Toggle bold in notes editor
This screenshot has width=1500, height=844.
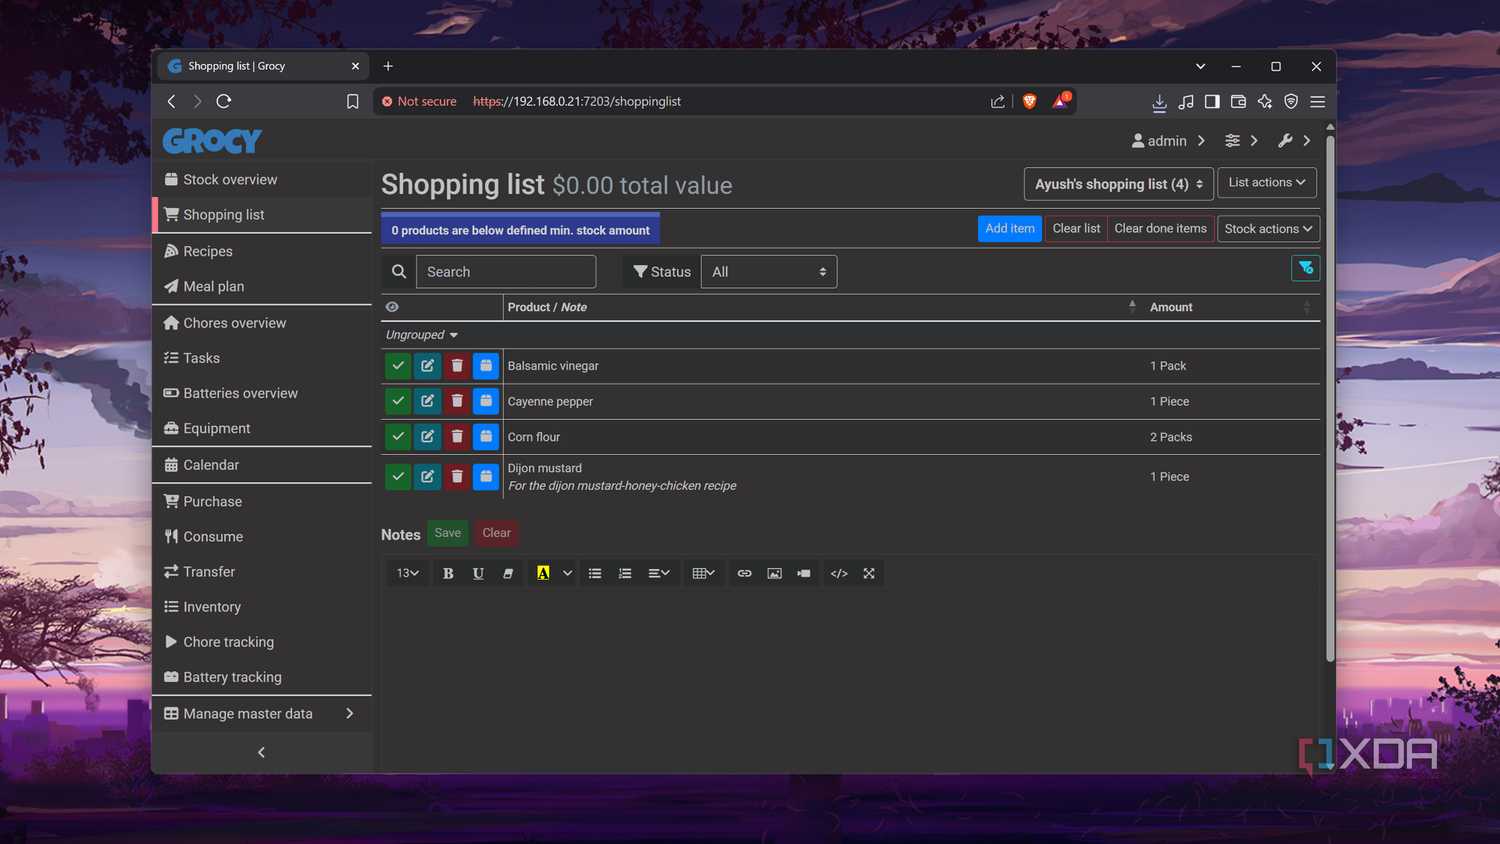tap(448, 573)
